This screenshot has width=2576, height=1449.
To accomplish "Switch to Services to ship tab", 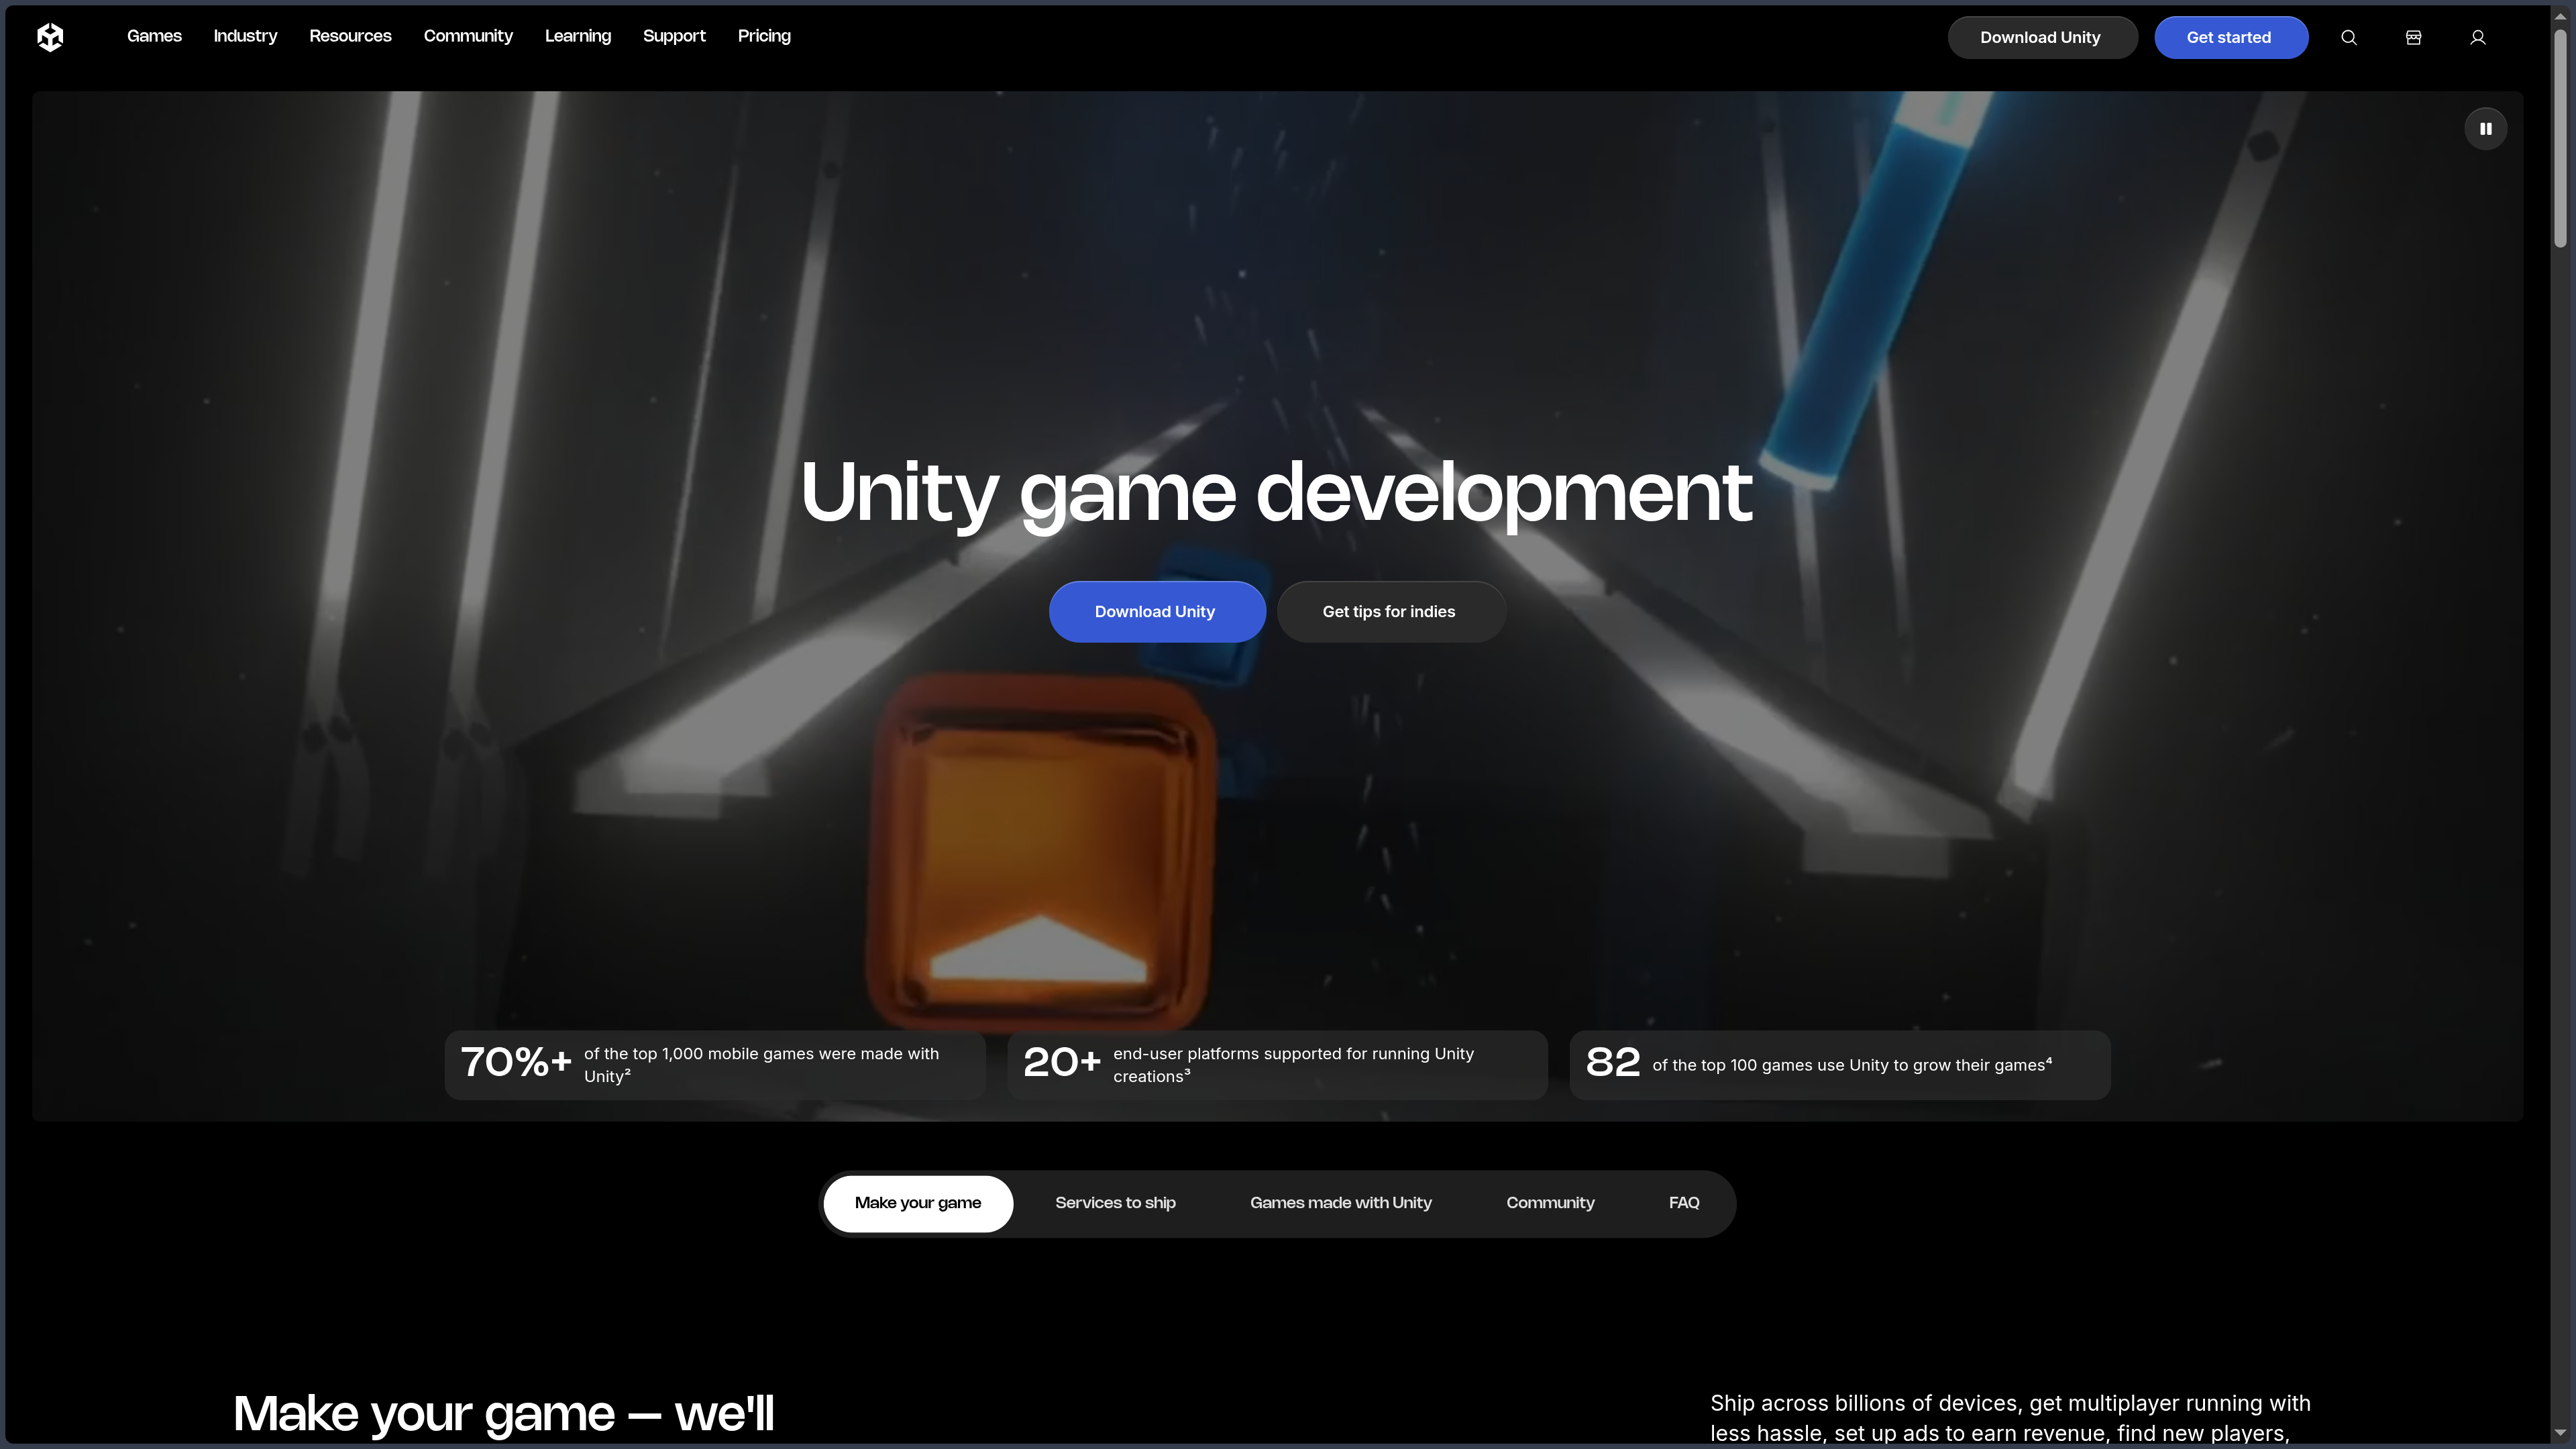I will [1115, 1203].
